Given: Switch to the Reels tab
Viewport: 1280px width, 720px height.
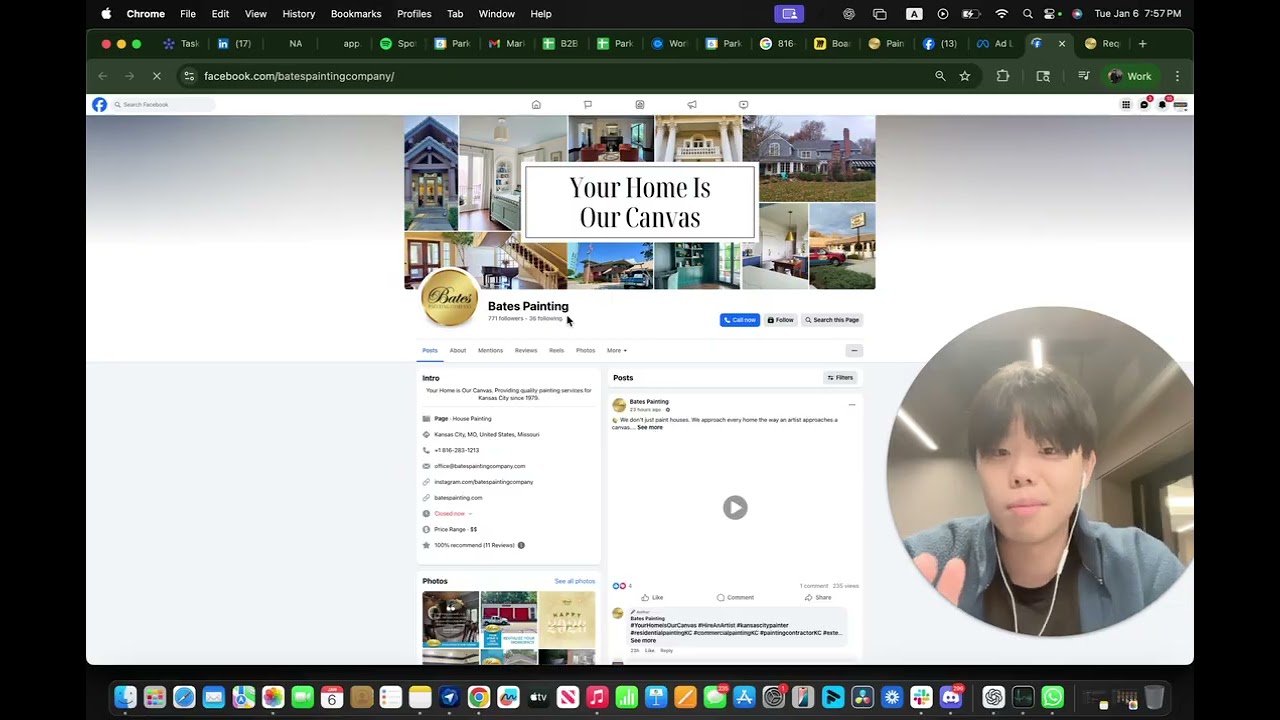Looking at the screenshot, I should [x=556, y=350].
